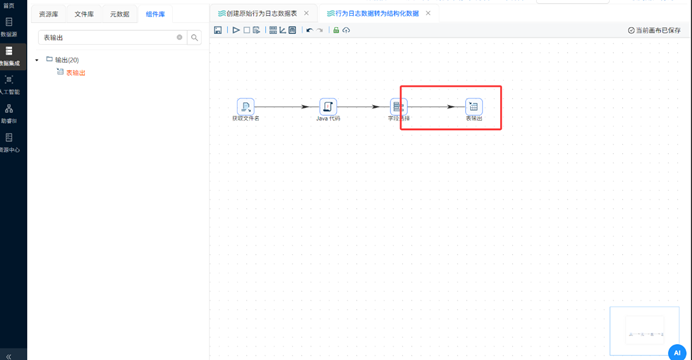Collapse the sidebar with double-chevron icon
This screenshot has width=692, height=360.
click(x=8, y=356)
